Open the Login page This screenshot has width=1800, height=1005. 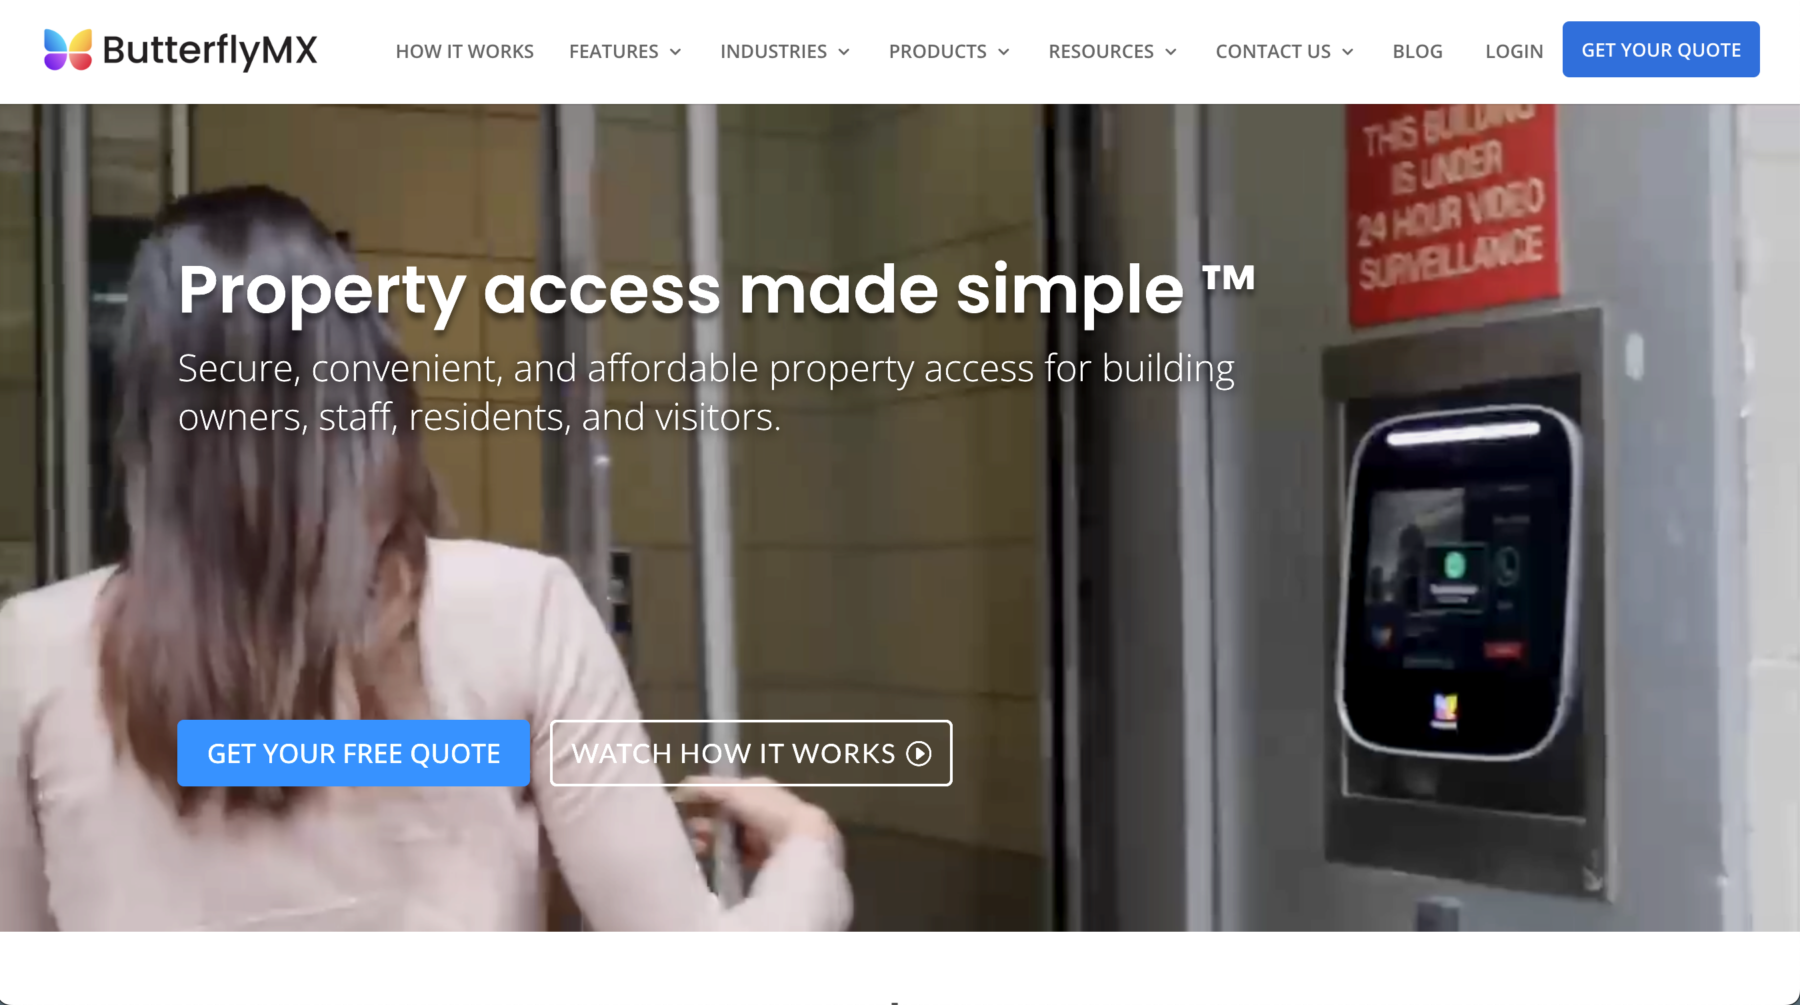(x=1514, y=51)
